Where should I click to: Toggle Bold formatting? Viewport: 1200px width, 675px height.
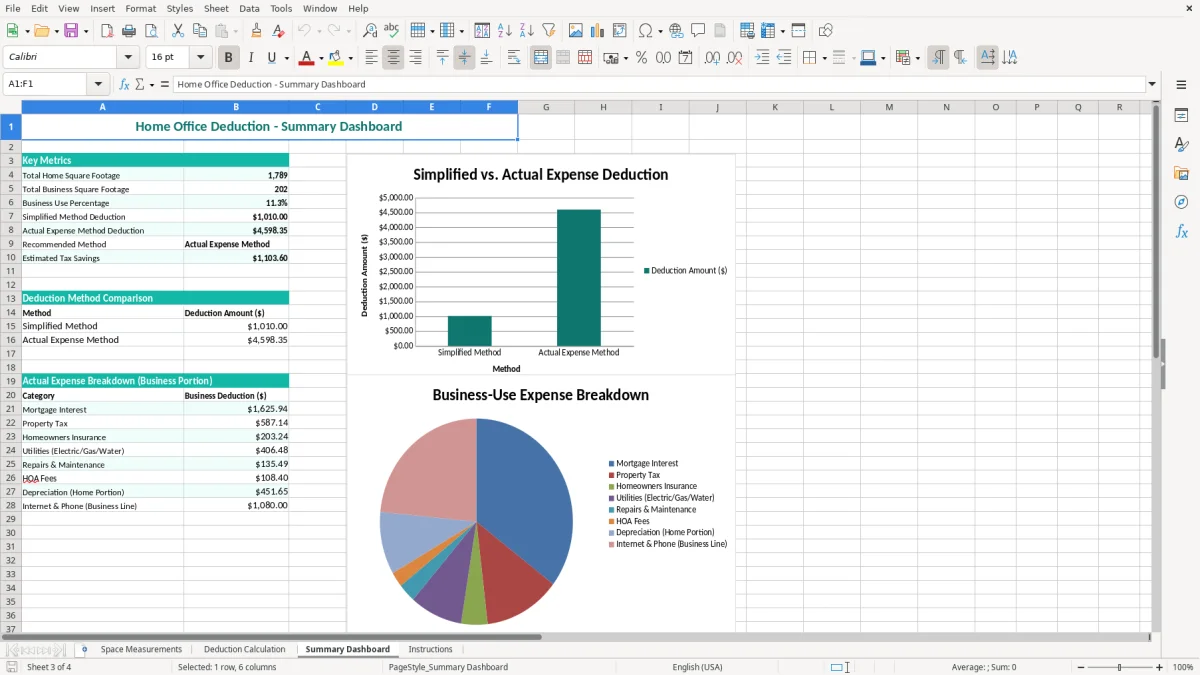[x=228, y=58]
